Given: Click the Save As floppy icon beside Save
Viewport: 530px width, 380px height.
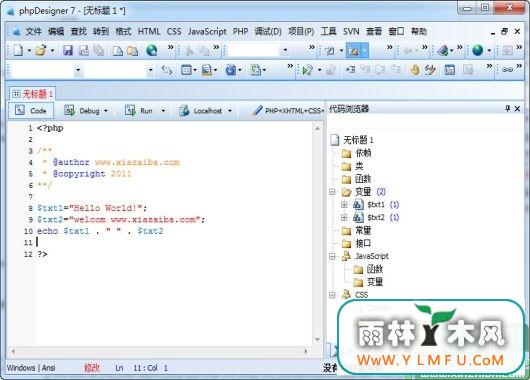Looking at the screenshot, I should [83, 51].
